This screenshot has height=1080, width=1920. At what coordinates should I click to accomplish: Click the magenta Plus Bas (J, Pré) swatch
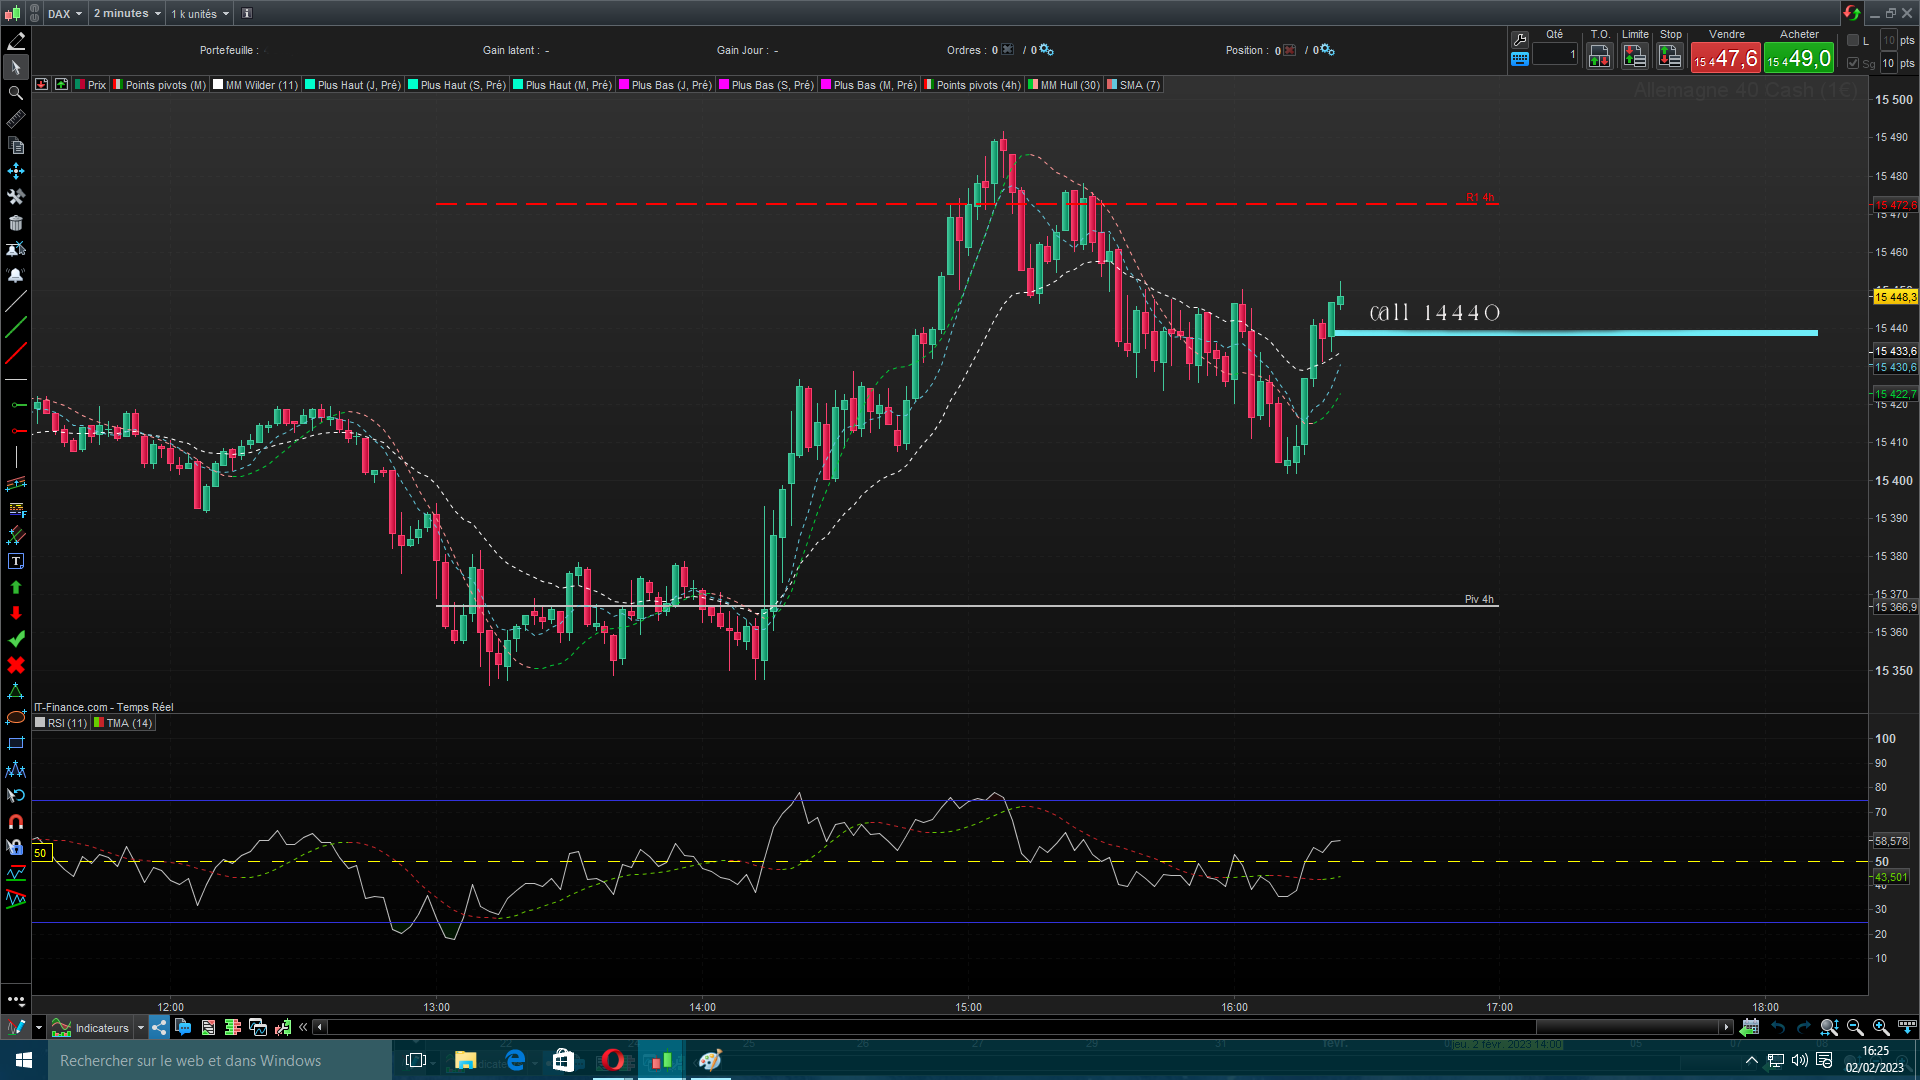[x=624, y=85]
